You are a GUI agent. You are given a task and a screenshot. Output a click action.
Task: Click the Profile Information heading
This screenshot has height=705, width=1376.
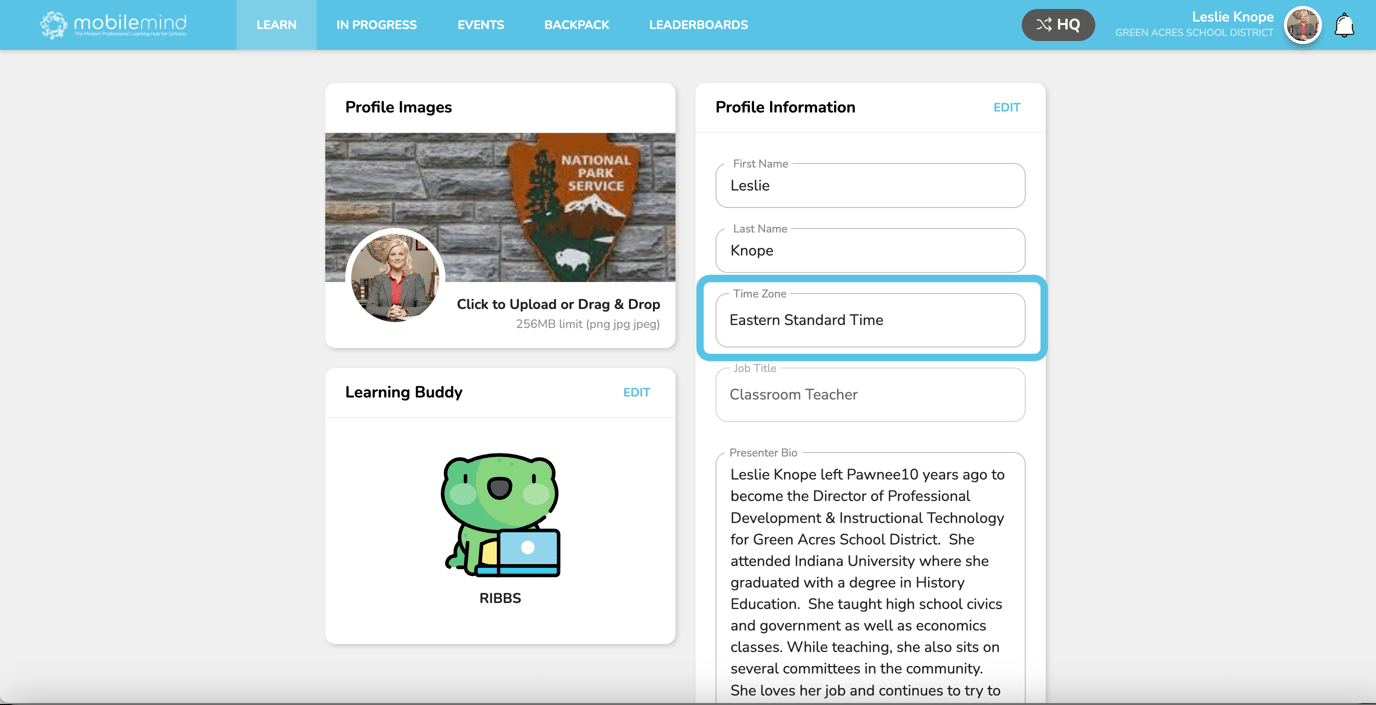785,107
